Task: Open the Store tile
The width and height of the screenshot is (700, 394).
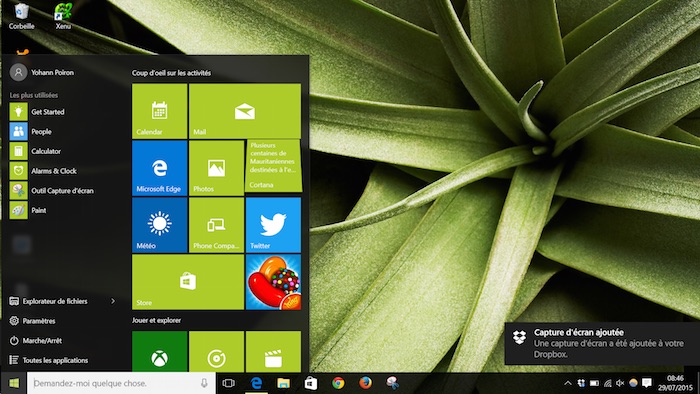Action: click(x=188, y=282)
